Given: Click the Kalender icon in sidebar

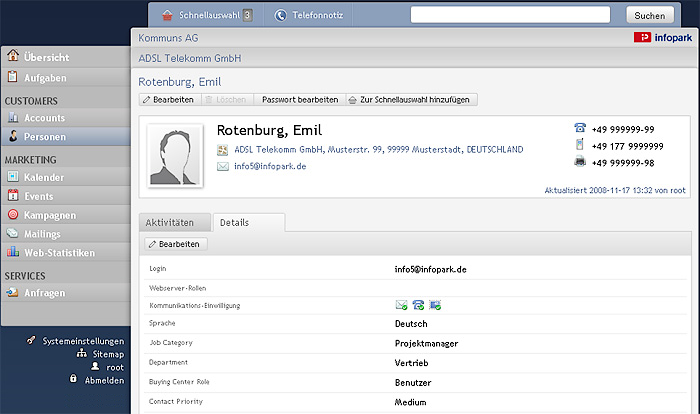Looking at the screenshot, I should point(13,177).
